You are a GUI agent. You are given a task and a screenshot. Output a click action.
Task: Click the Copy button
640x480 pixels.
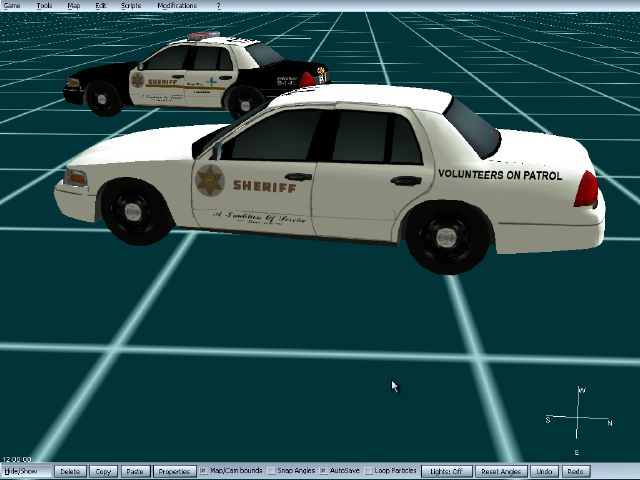[103, 471]
